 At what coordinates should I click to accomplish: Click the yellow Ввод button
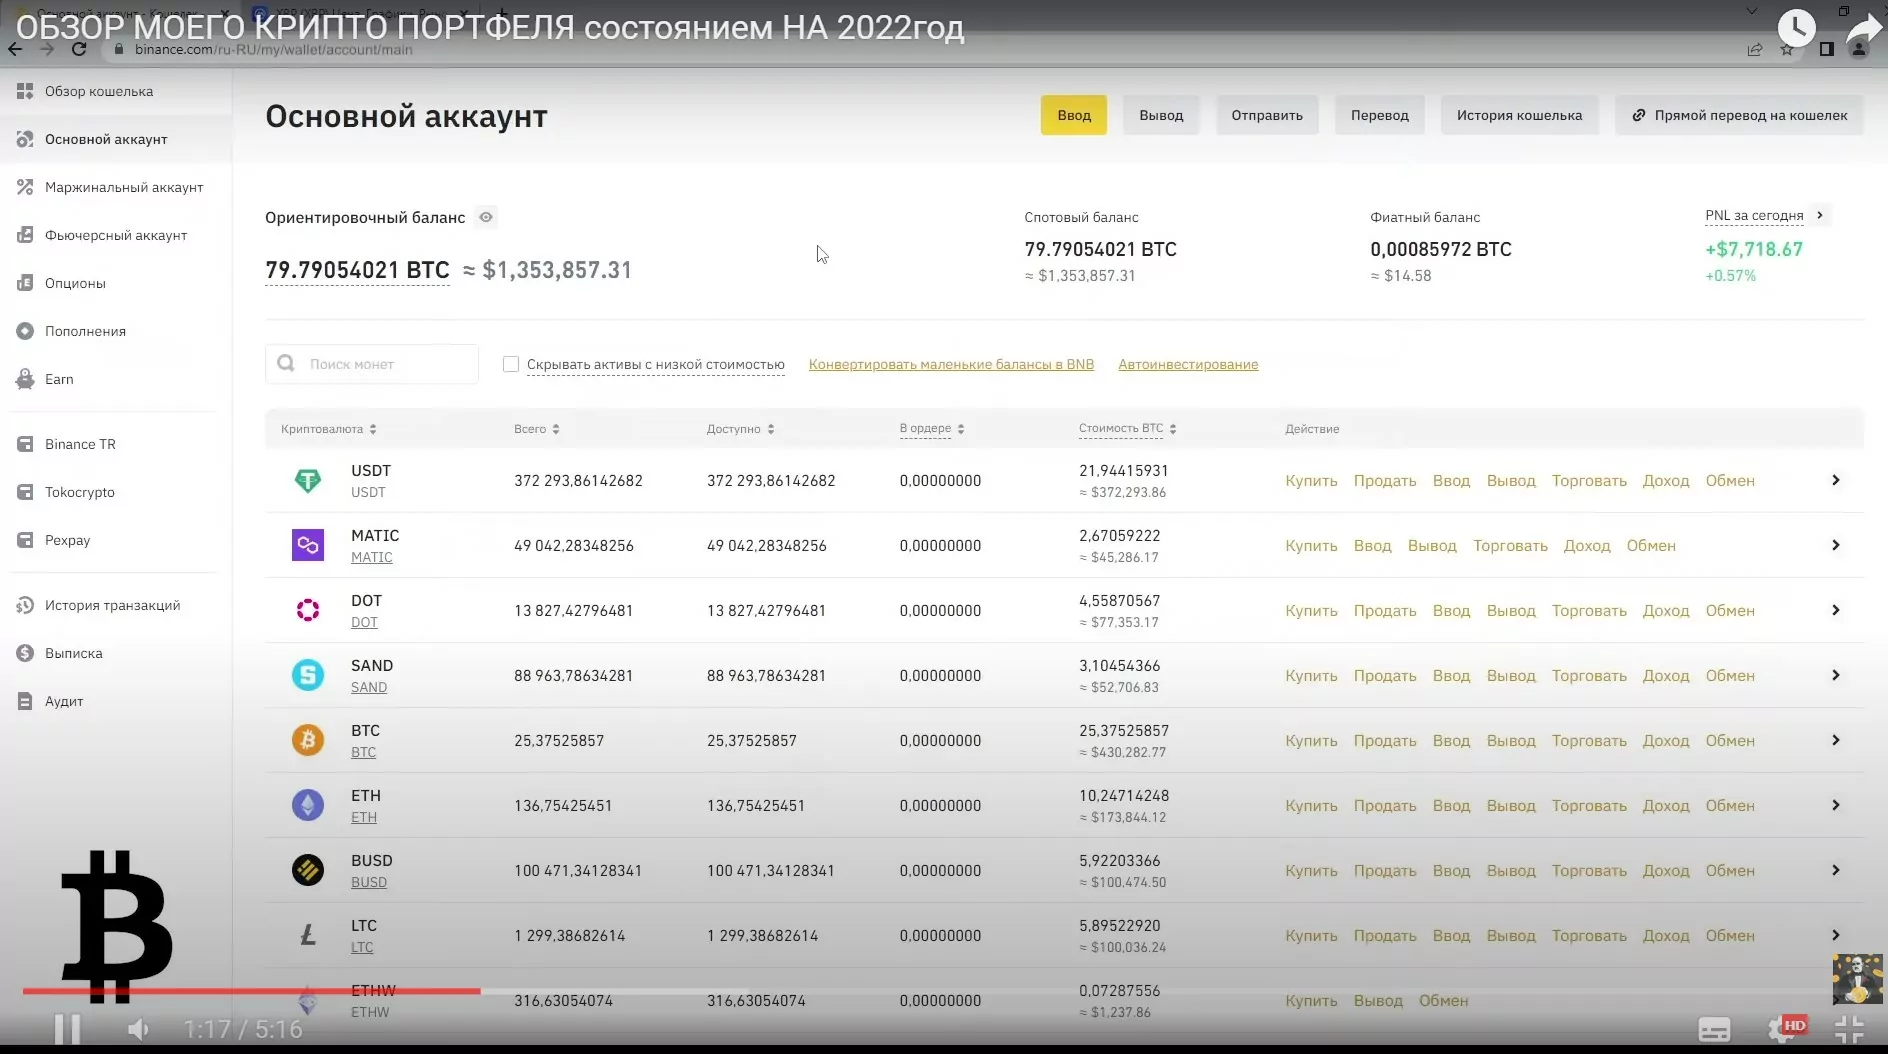[x=1074, y=115]
